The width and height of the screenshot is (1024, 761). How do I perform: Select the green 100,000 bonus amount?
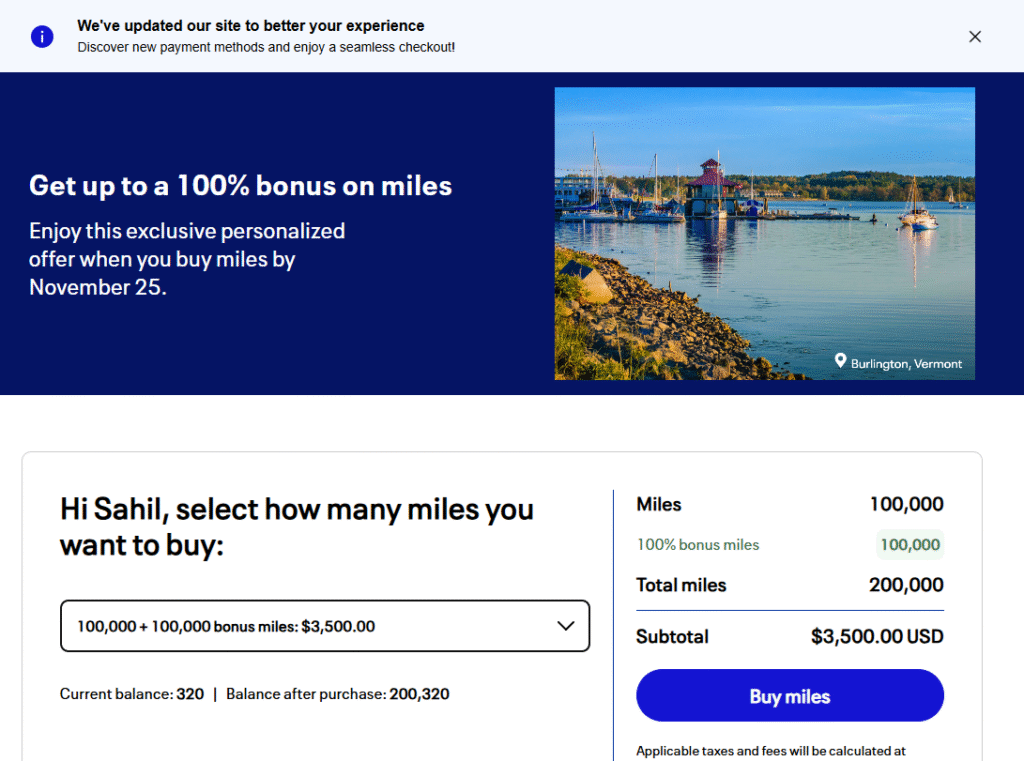pyautogui.click(x=910, y=544)
